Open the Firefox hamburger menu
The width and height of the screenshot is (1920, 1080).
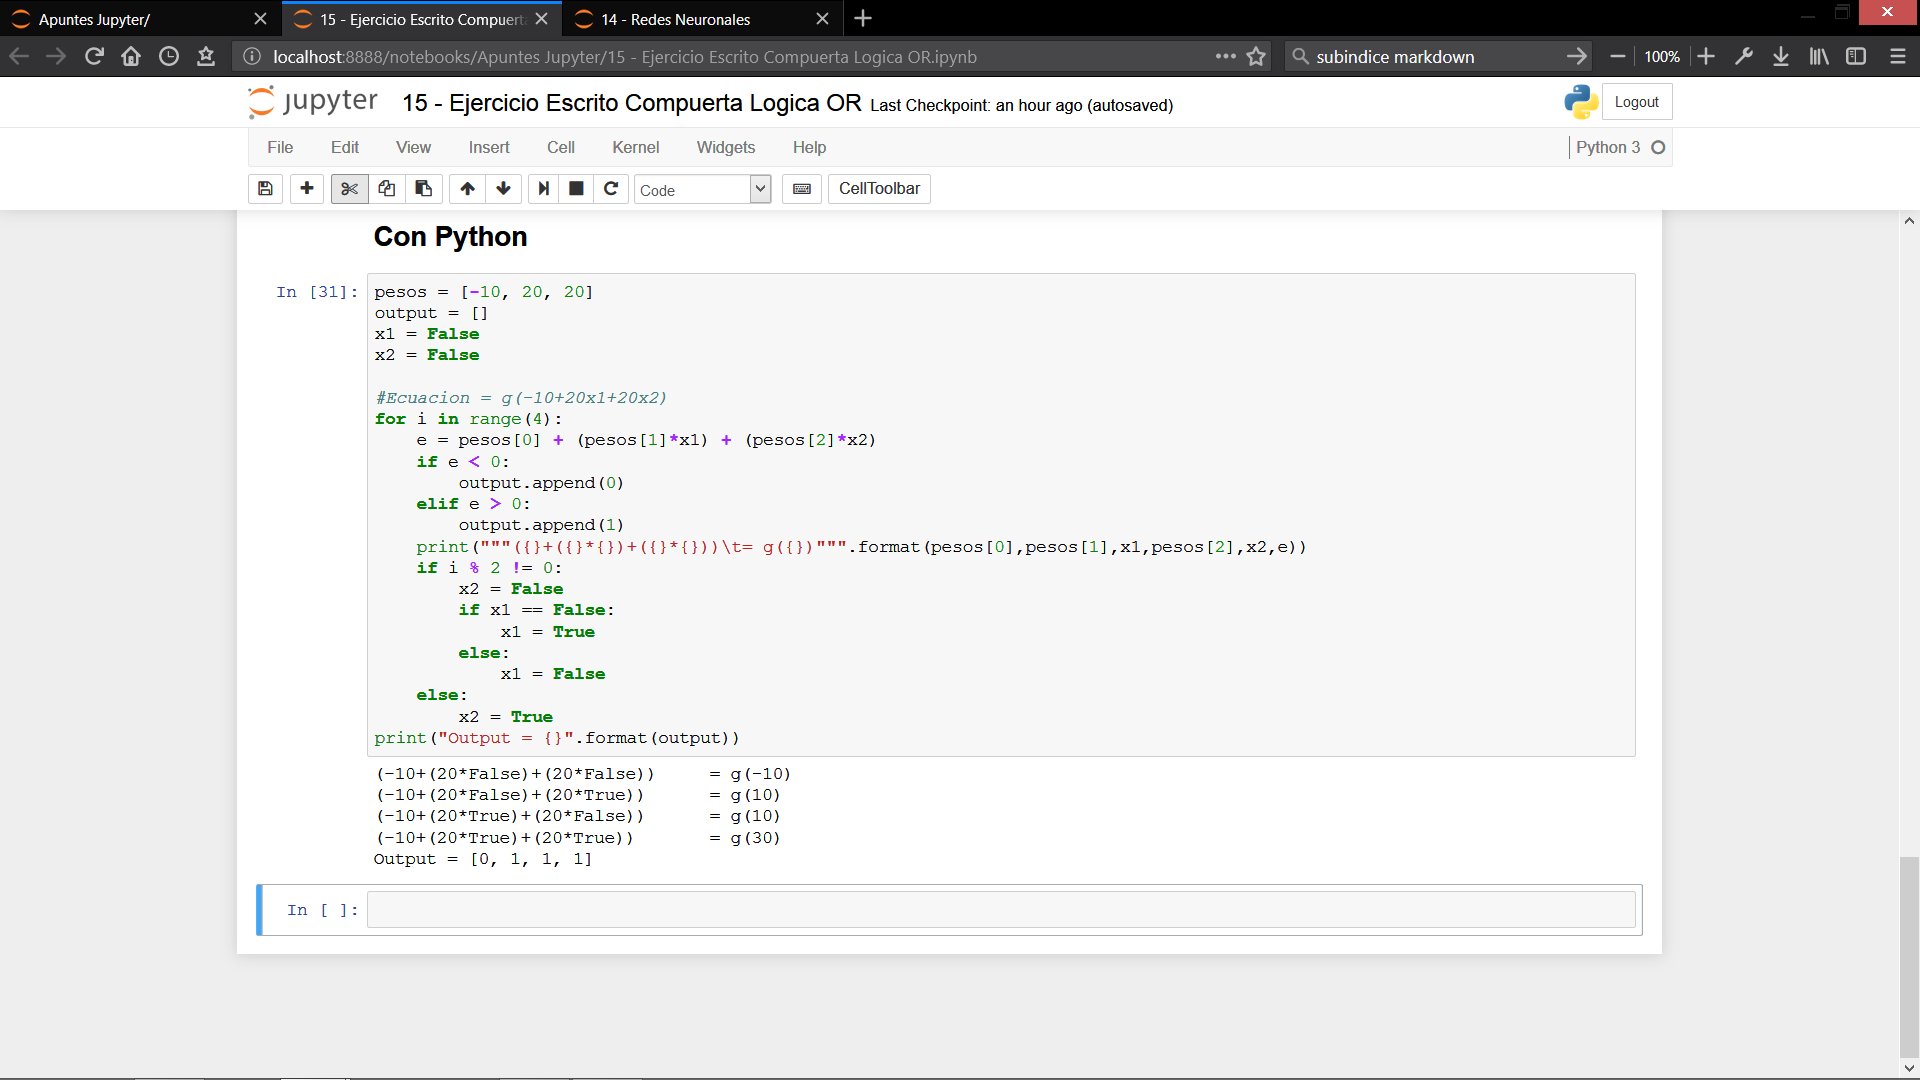[1897, 57]
